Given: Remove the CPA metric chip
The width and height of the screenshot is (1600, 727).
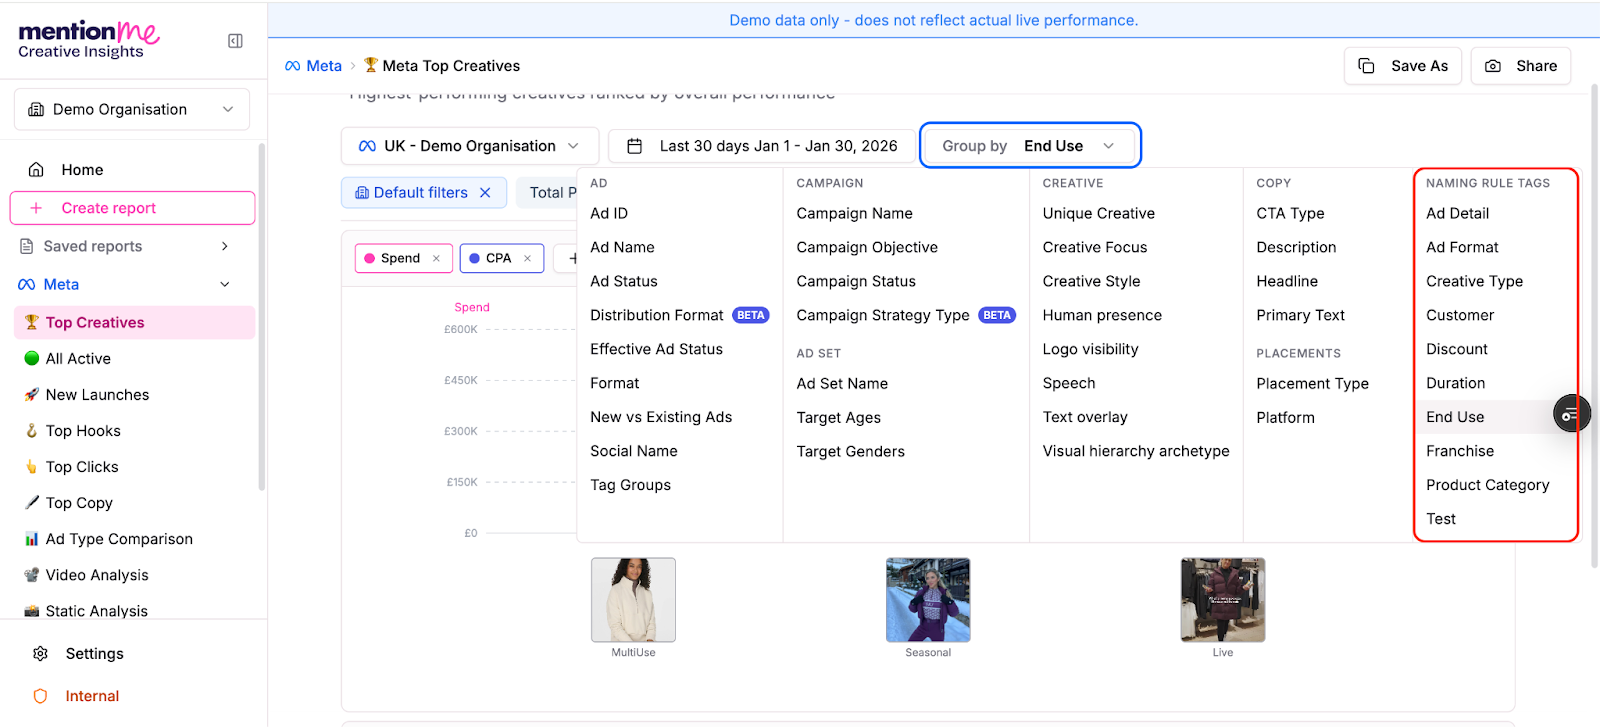Looking at the screenshot, I should click(x=527, y=258).
